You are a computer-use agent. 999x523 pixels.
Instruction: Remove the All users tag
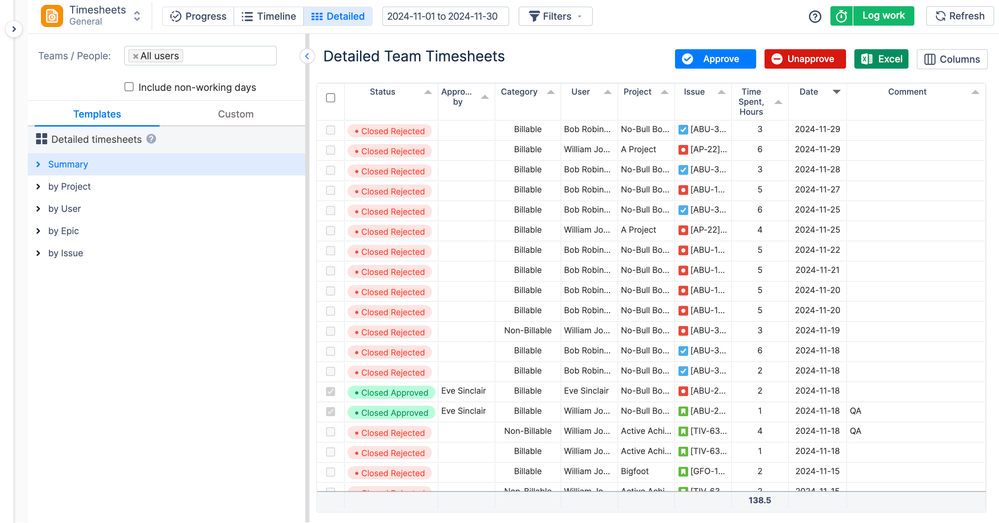tap(135, 57)
